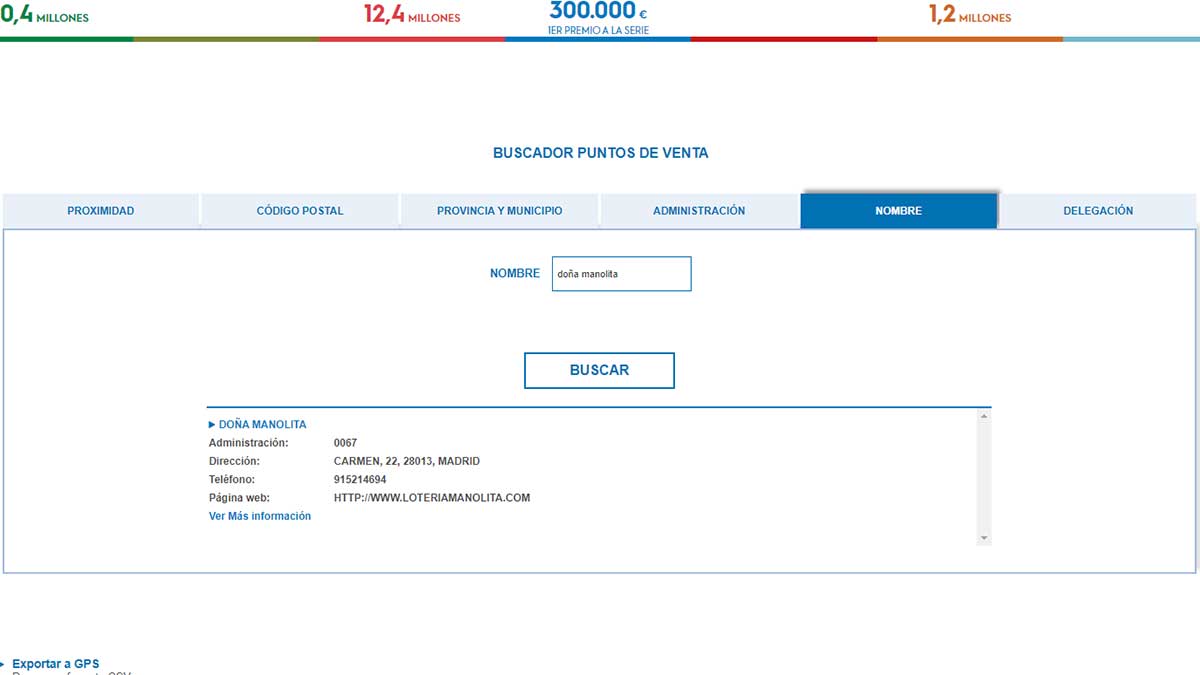Click the light blue bar at top right
1200x675 pixels.
(1131, 39)
